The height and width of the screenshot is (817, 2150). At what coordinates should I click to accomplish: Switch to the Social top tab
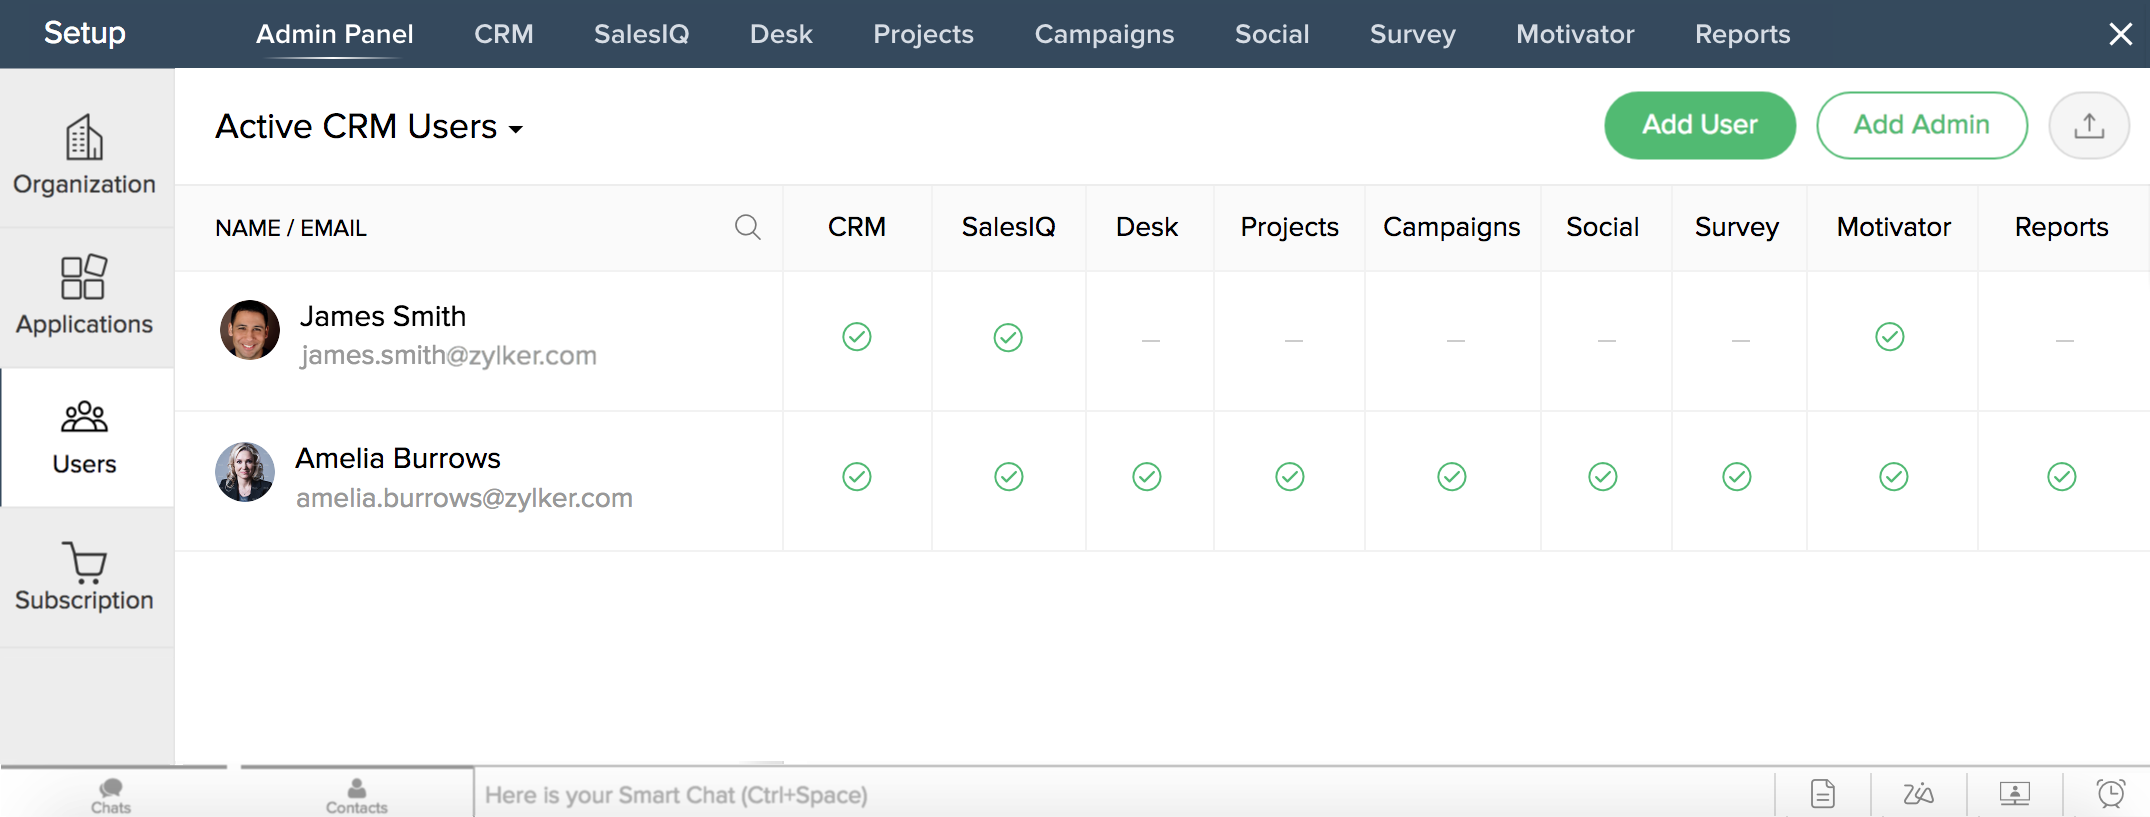(1272, 34)
